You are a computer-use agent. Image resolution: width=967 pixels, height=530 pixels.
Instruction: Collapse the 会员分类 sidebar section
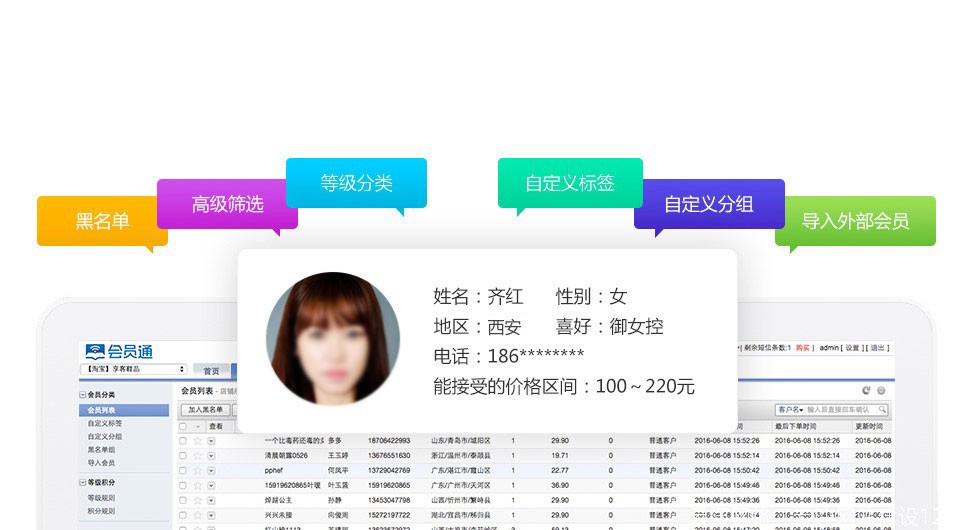[83, 395]
